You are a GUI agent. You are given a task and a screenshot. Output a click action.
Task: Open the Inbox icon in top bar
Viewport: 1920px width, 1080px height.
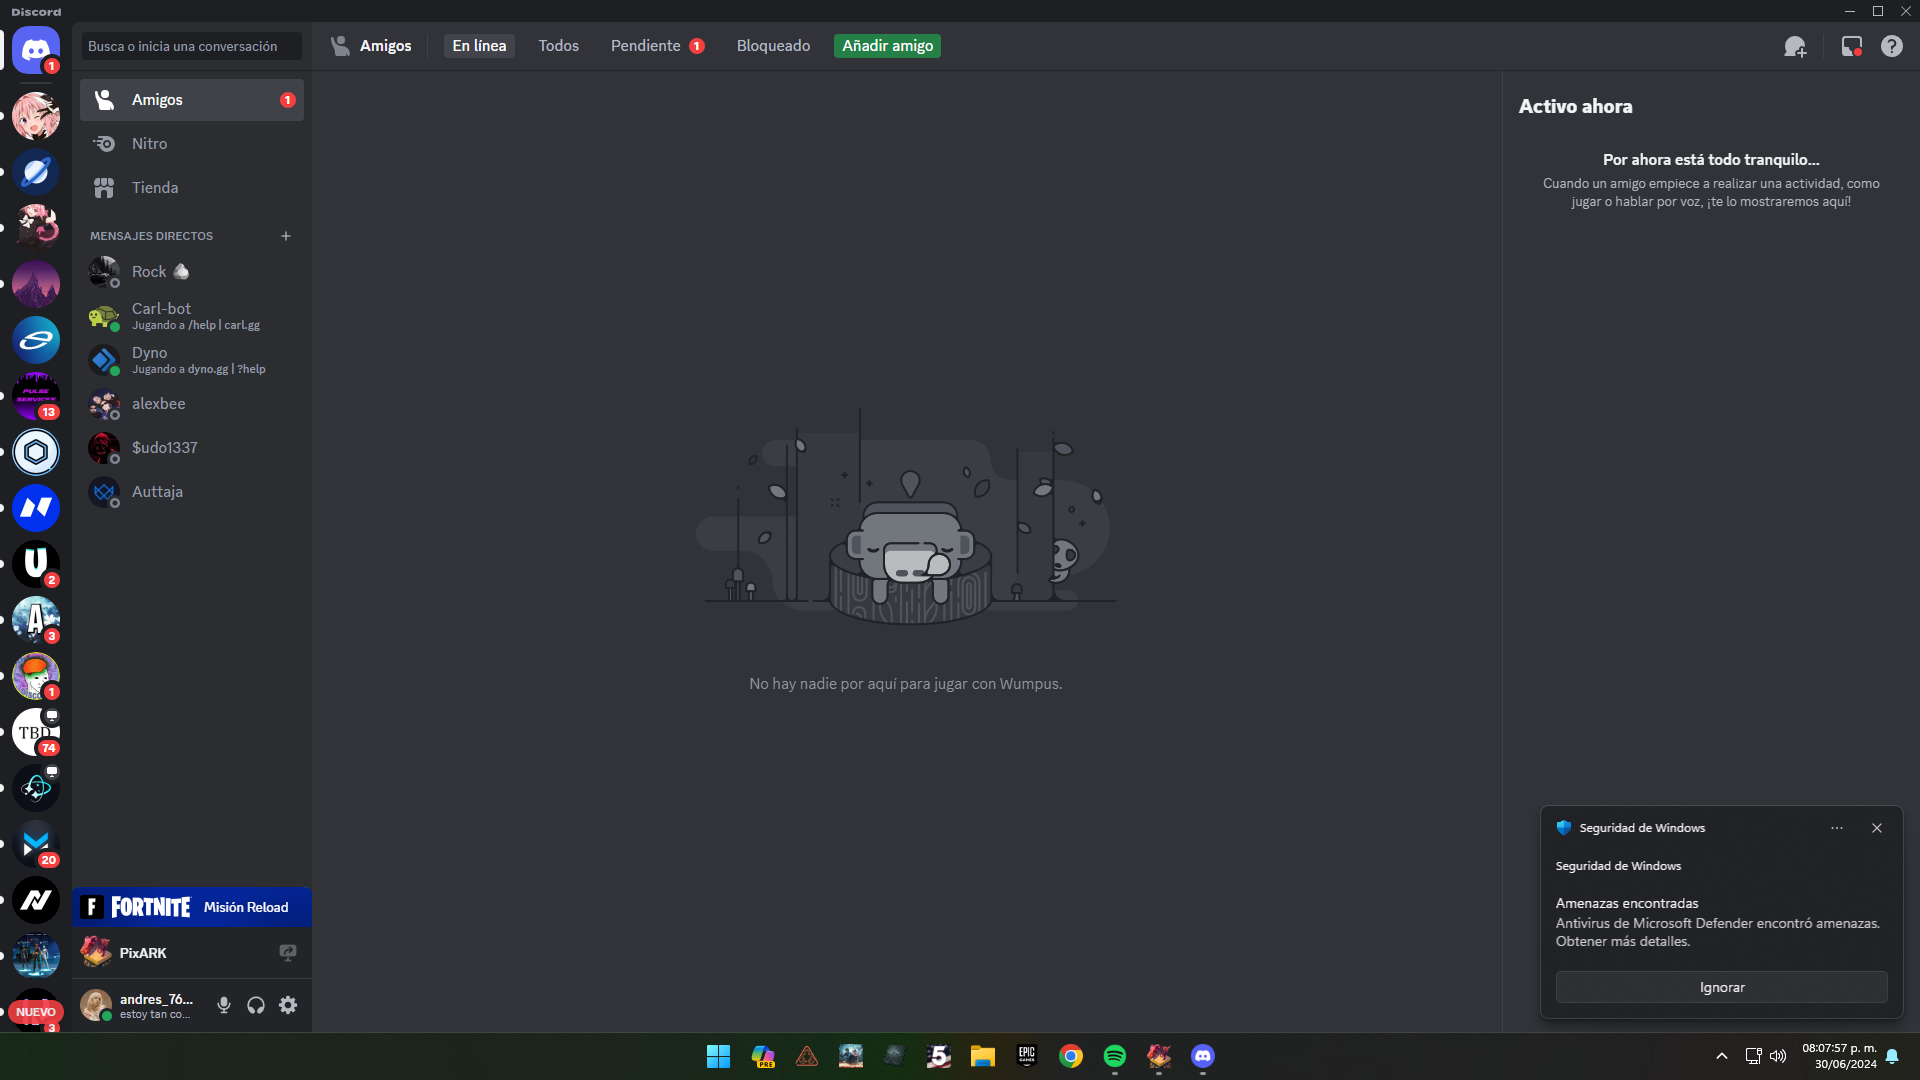[x=1851, y=46]
